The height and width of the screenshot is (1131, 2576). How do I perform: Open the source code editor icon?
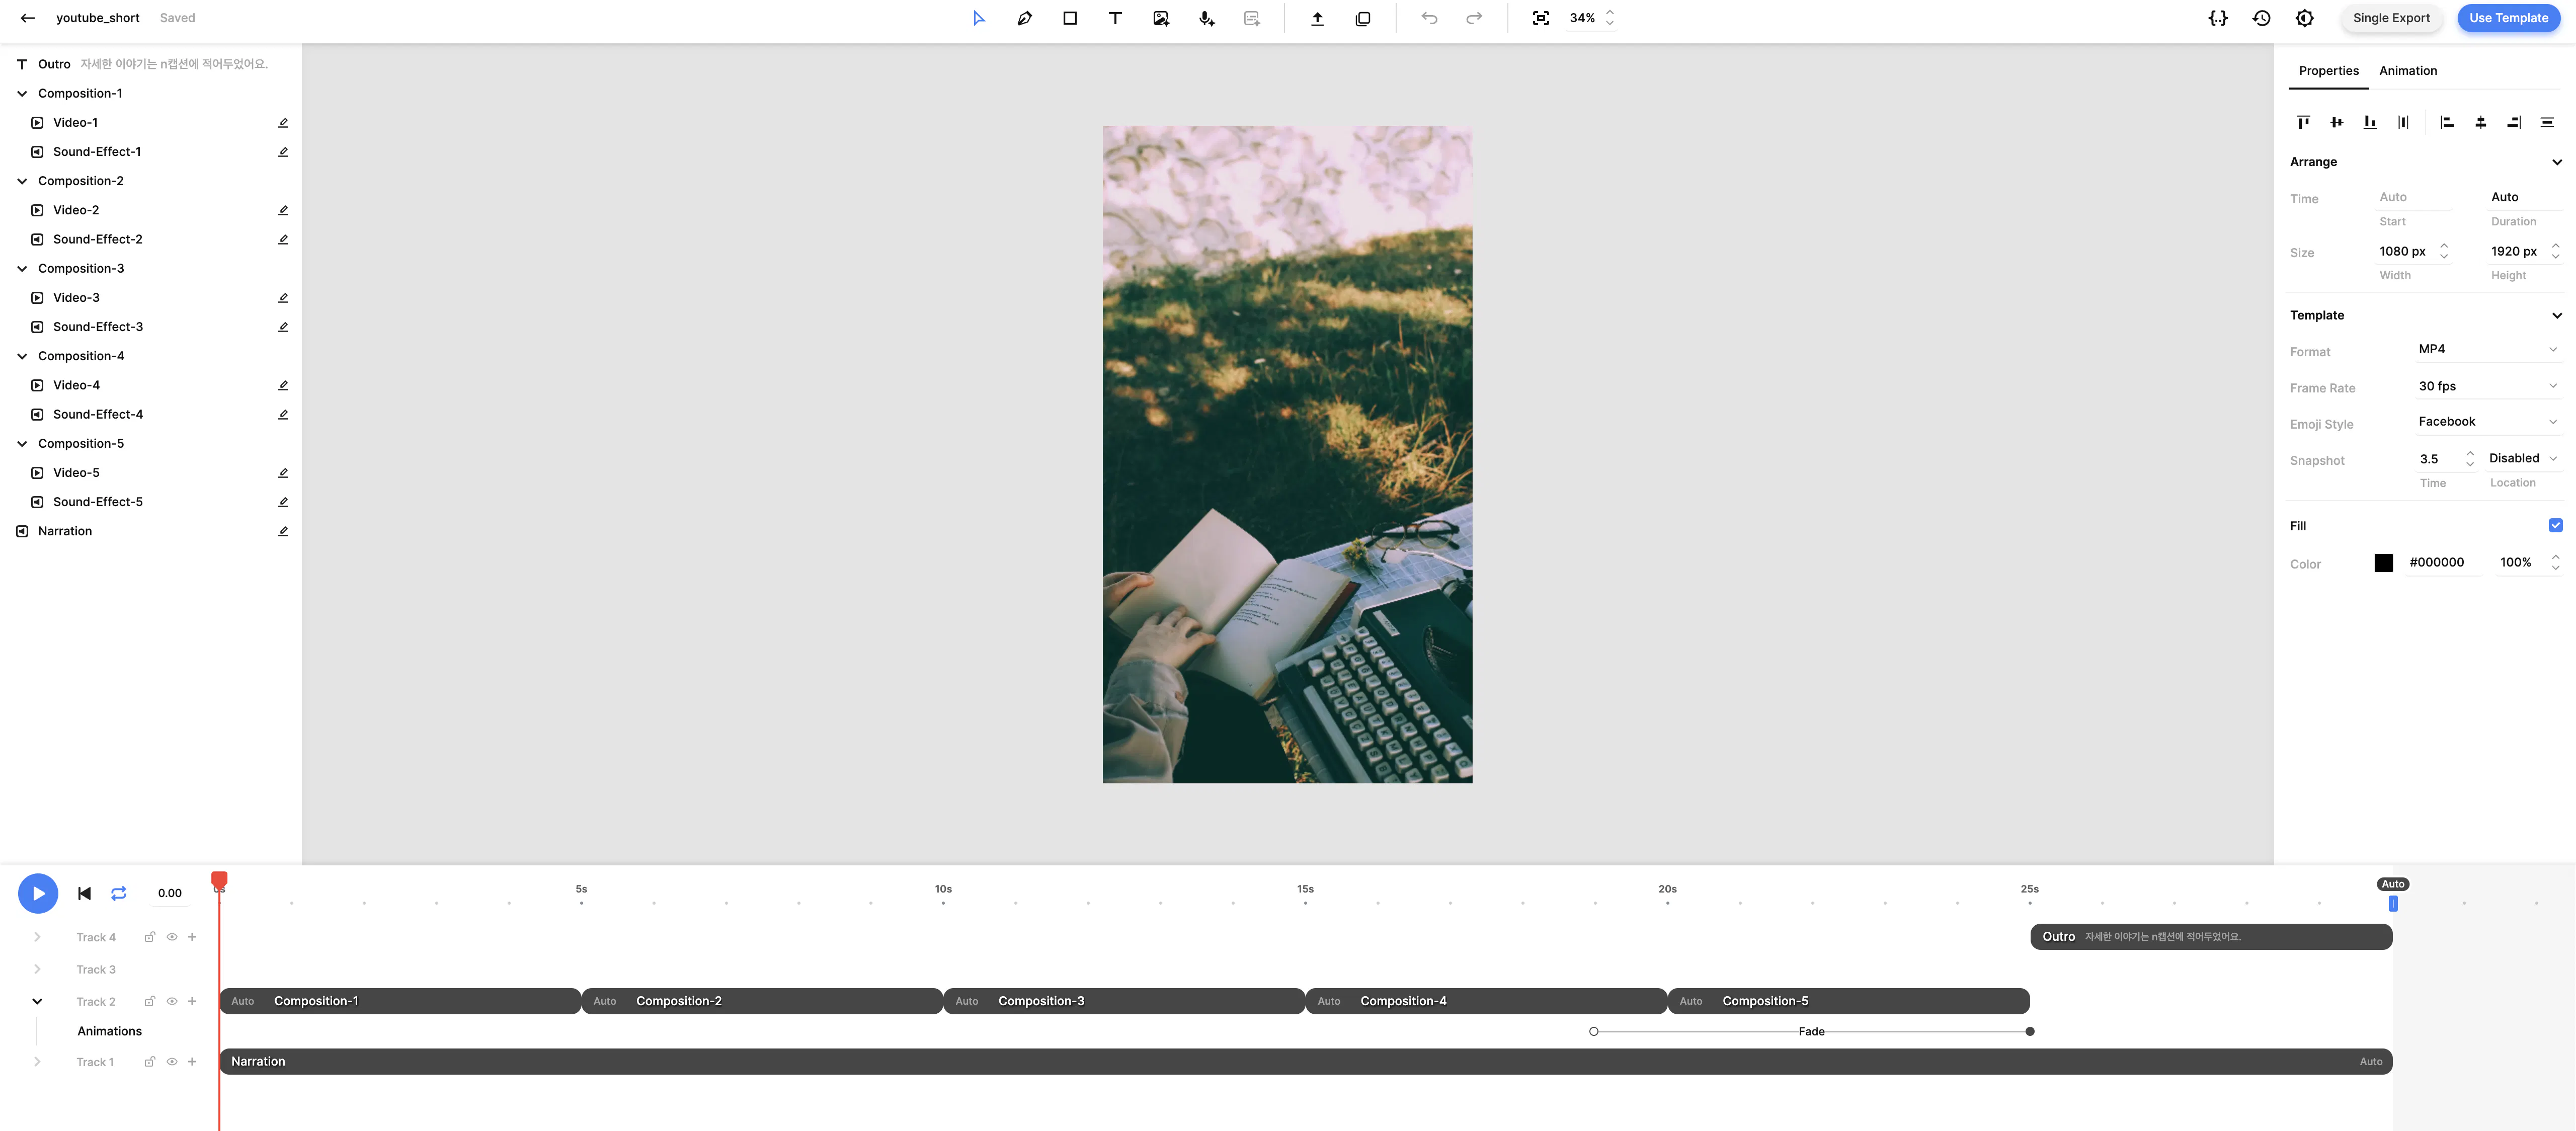2217,18
